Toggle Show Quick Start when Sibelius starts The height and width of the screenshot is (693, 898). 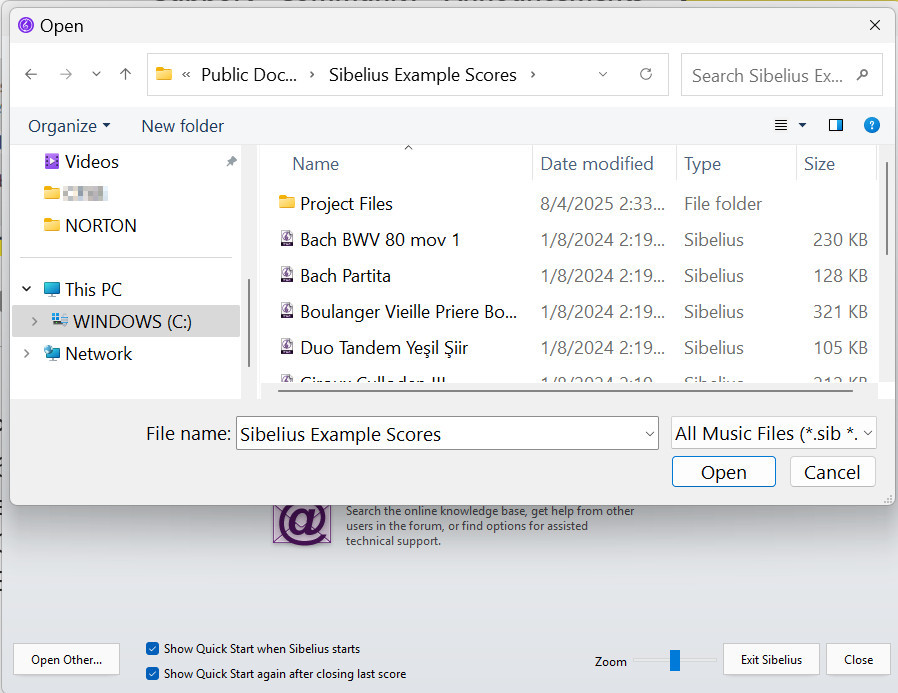[152, 648]
